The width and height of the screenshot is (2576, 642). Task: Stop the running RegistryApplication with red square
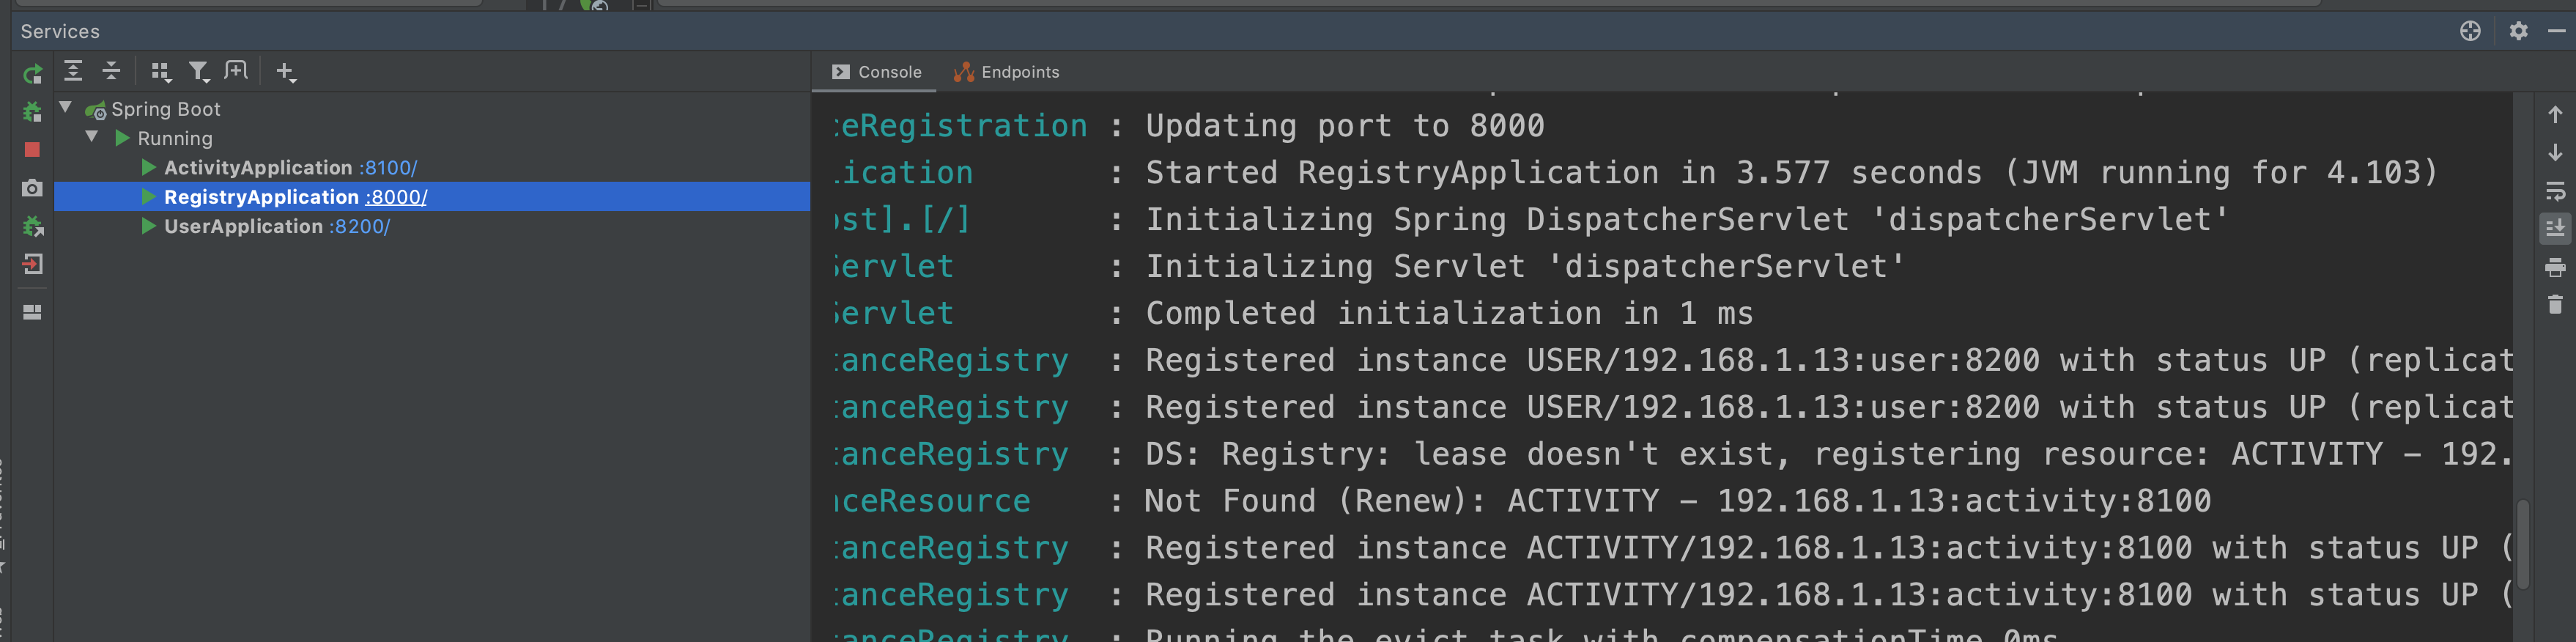click(32, 150)
